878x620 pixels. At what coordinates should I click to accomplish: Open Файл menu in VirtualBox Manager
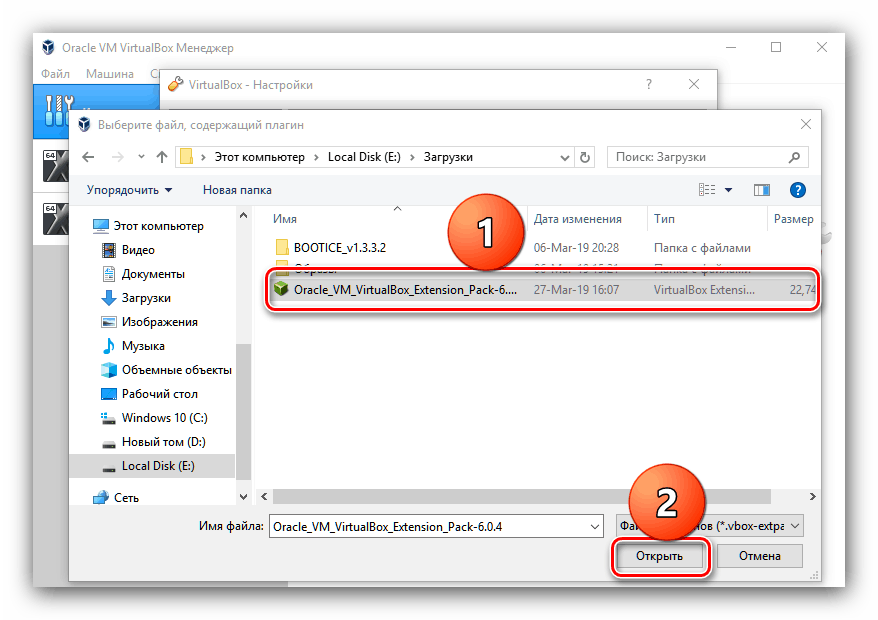[55, 74]
